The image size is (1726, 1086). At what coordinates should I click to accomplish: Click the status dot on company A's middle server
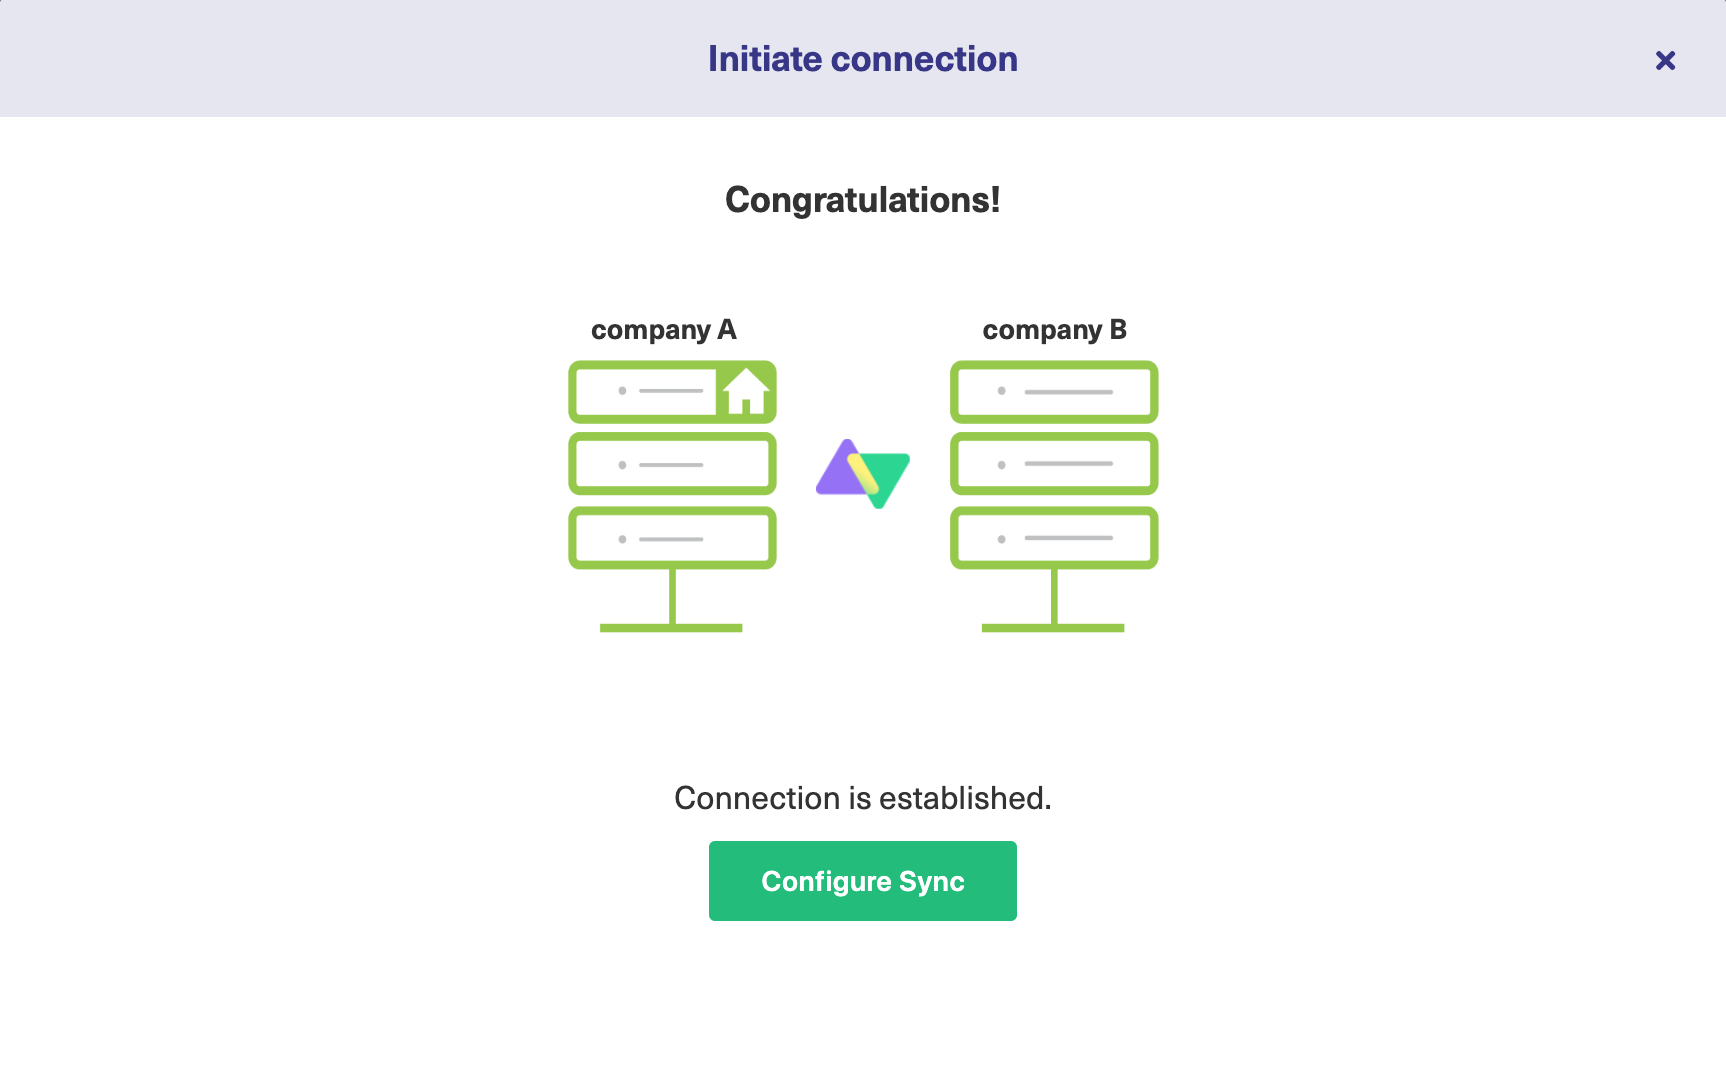coord(620,463)
